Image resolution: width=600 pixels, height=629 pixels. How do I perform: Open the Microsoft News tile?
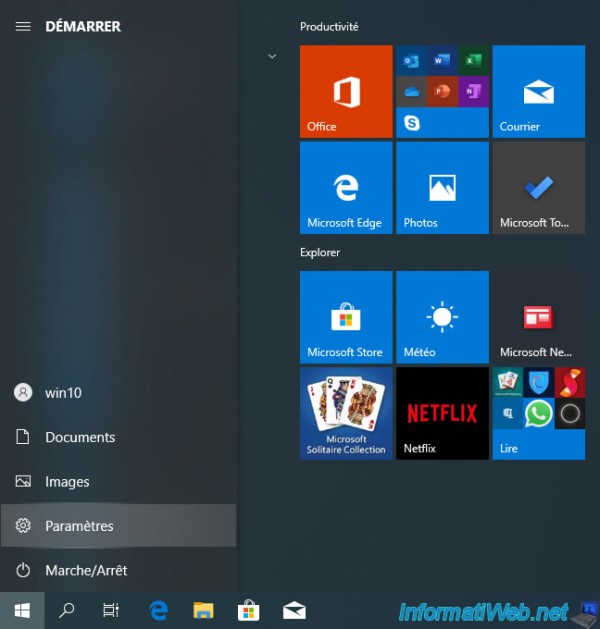click(539, 317)
